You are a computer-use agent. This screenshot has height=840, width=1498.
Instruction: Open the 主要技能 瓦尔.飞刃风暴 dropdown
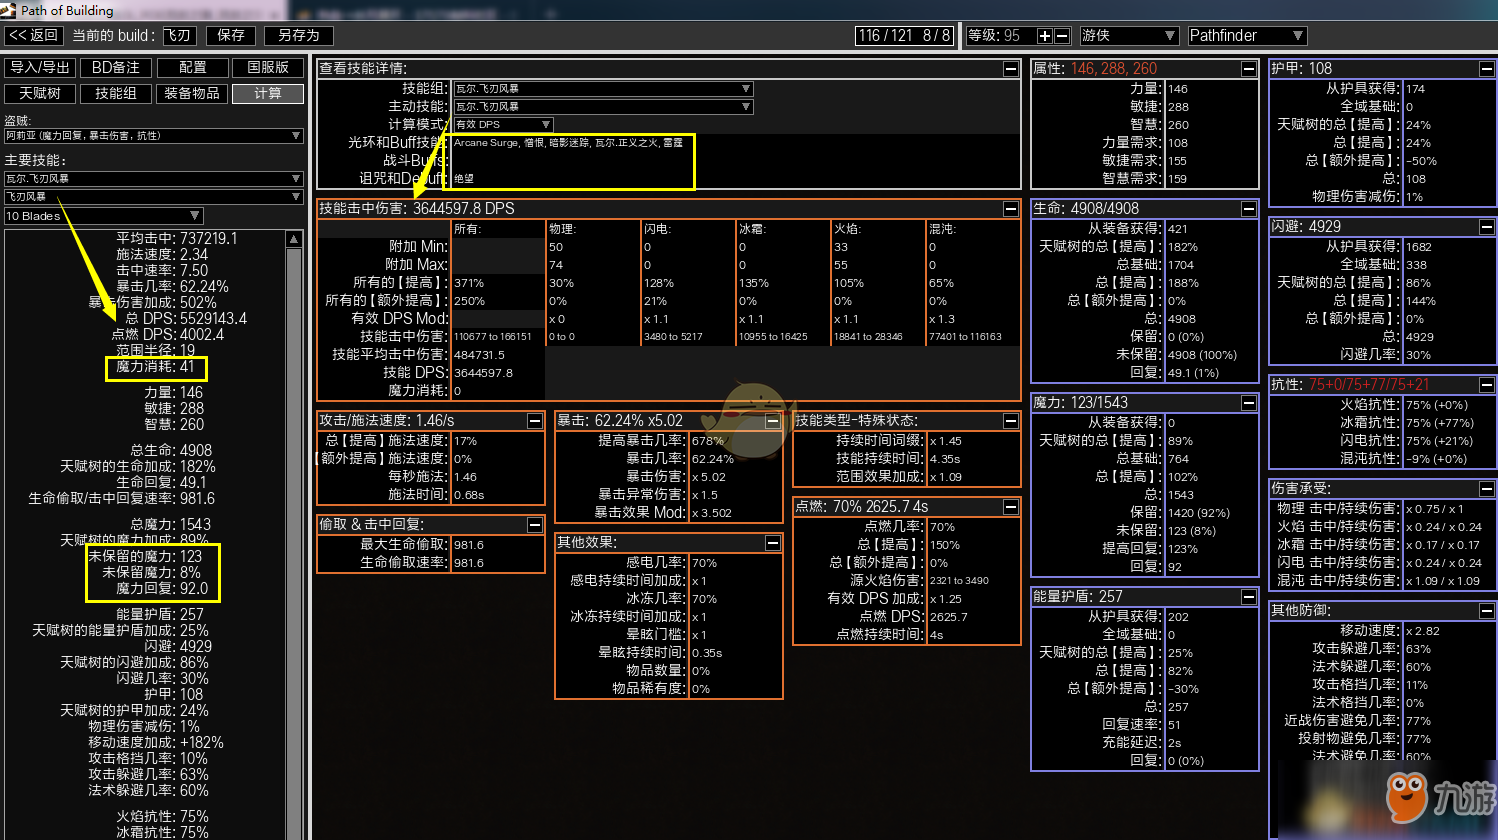[154, 178]
